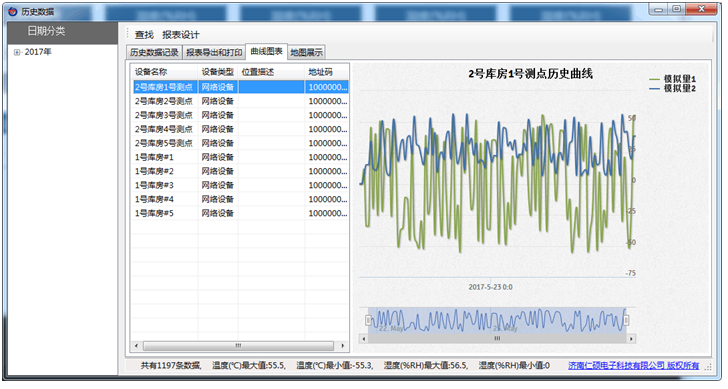Switch to the 地图展示 tab

pos(306,52)
